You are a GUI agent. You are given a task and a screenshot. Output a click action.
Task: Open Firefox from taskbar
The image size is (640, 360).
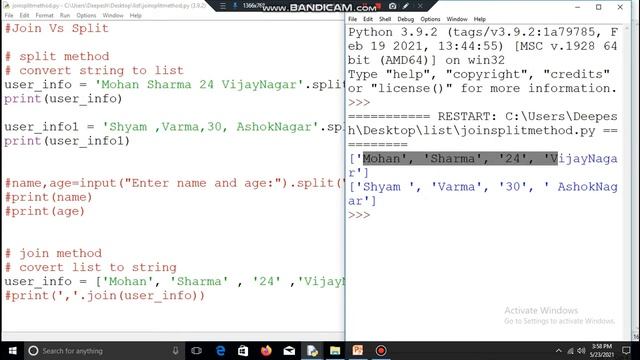coord(266,351)
